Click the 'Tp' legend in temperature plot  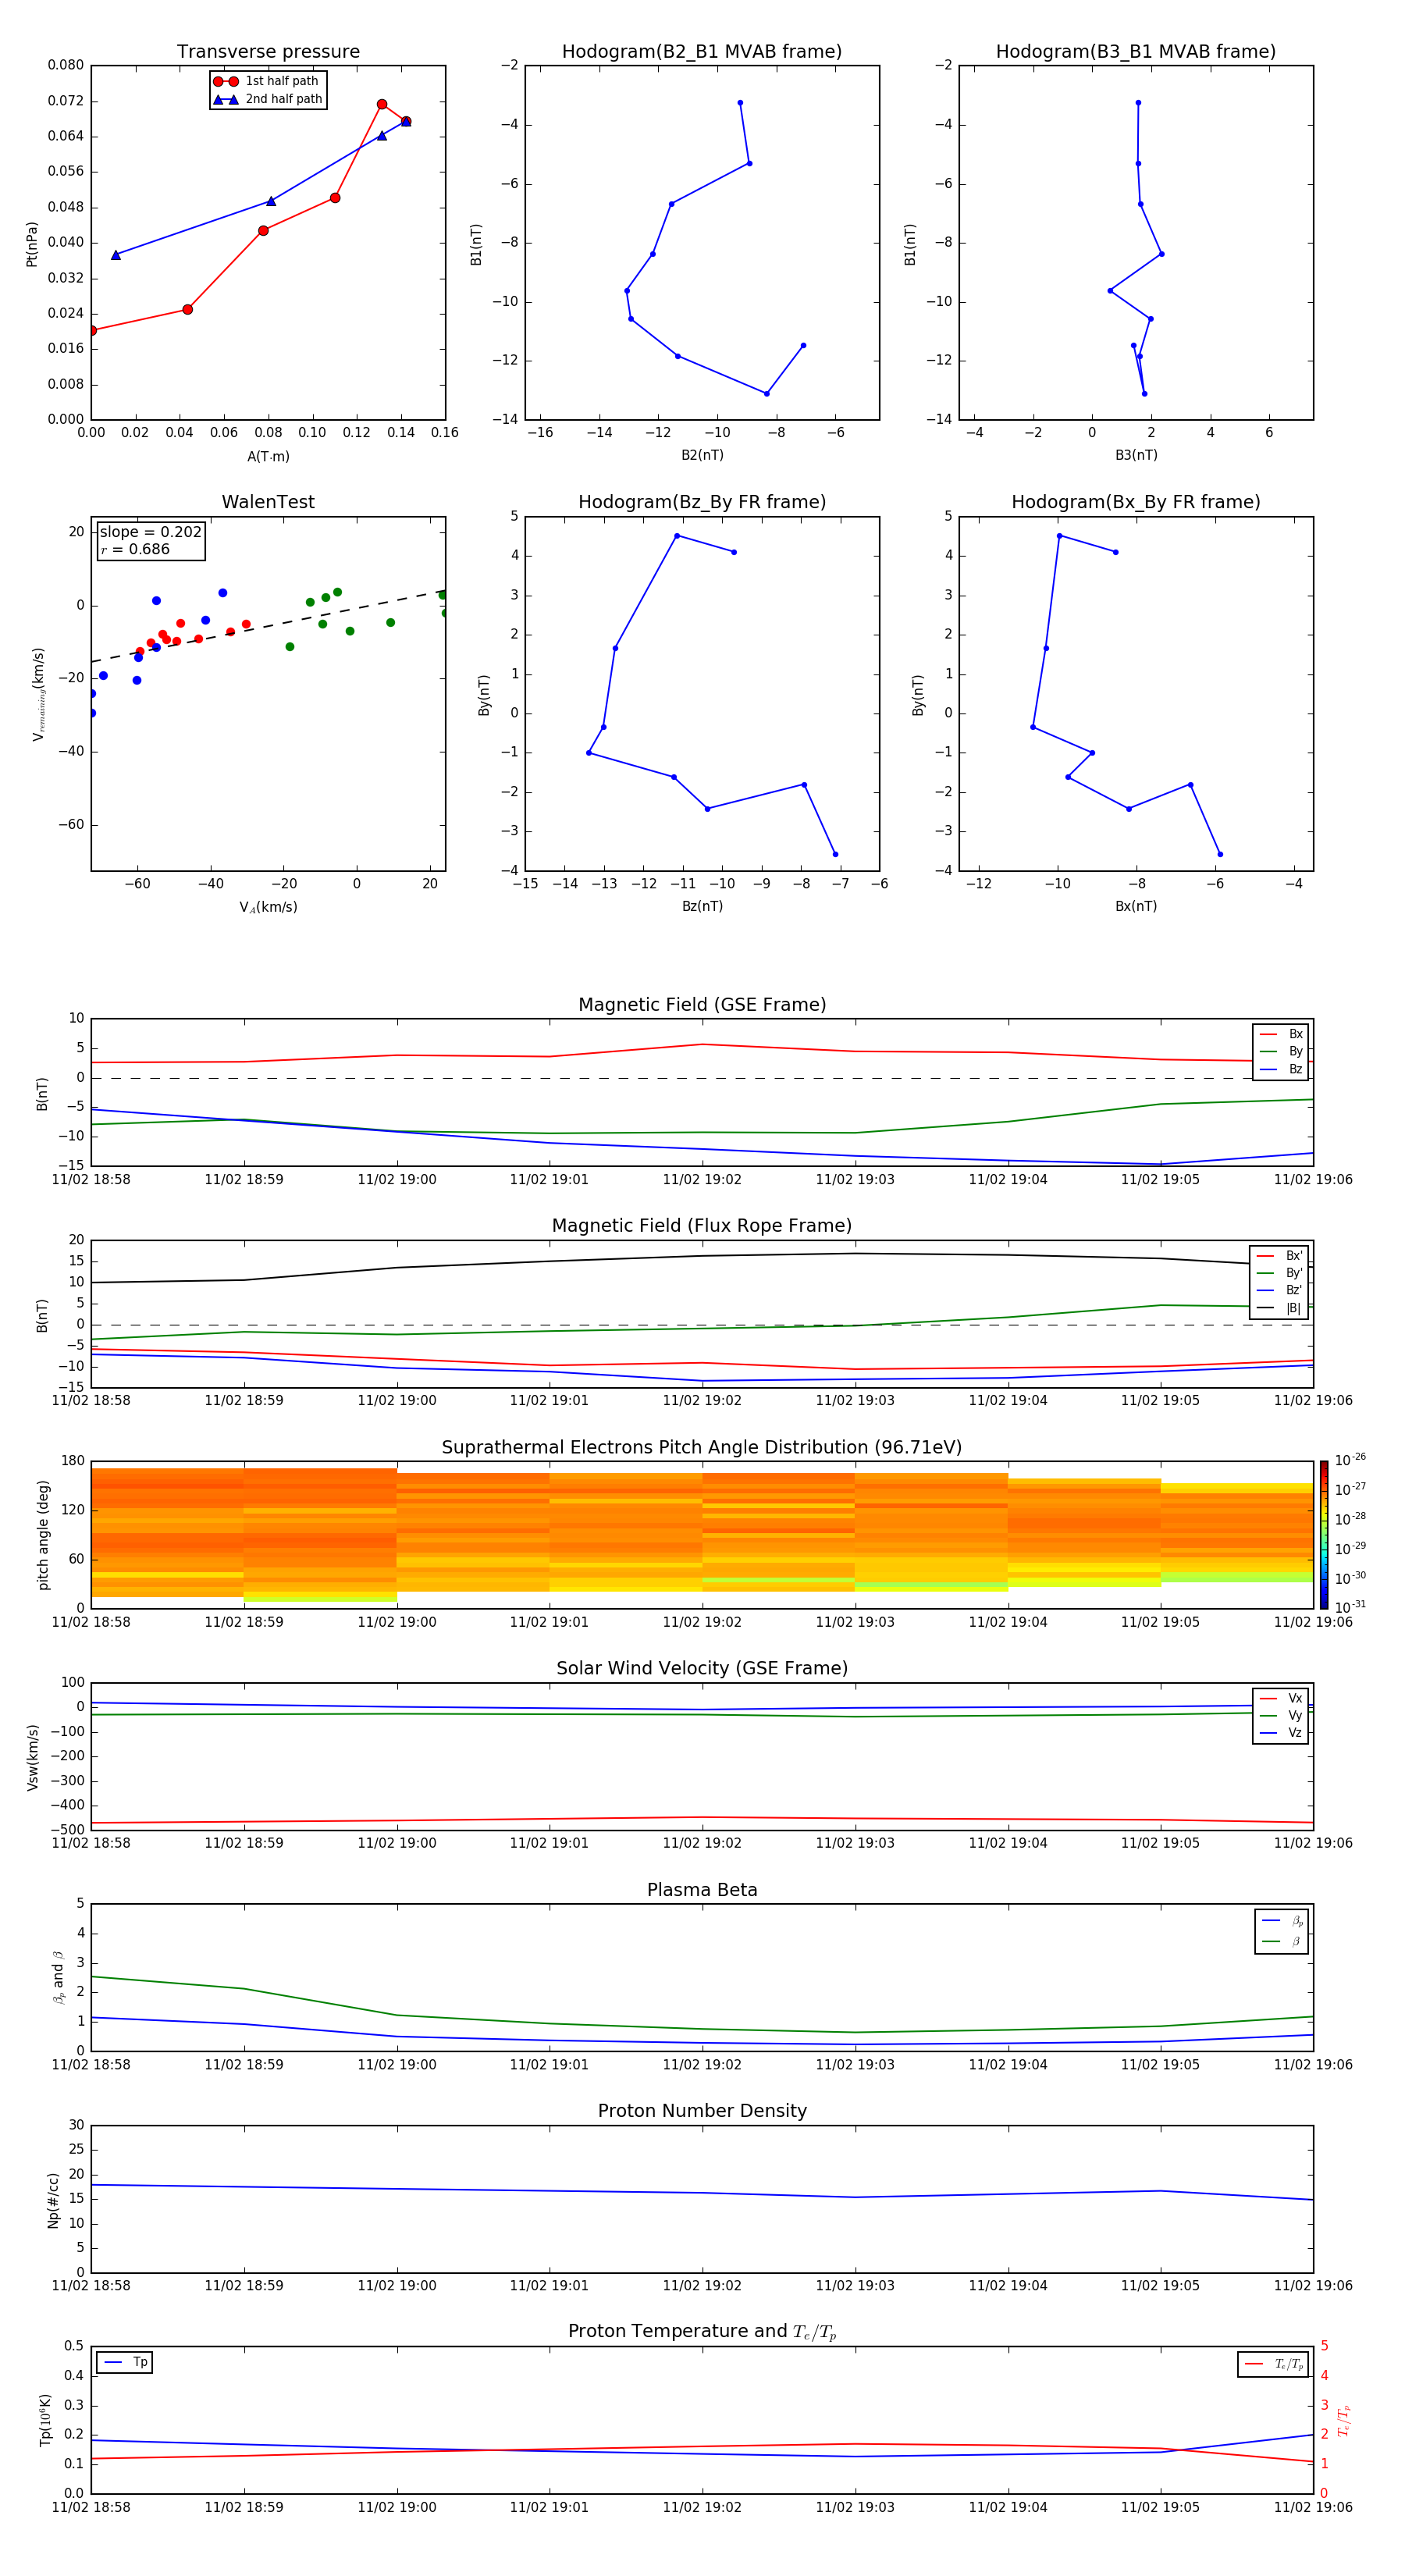(125, 2362)
